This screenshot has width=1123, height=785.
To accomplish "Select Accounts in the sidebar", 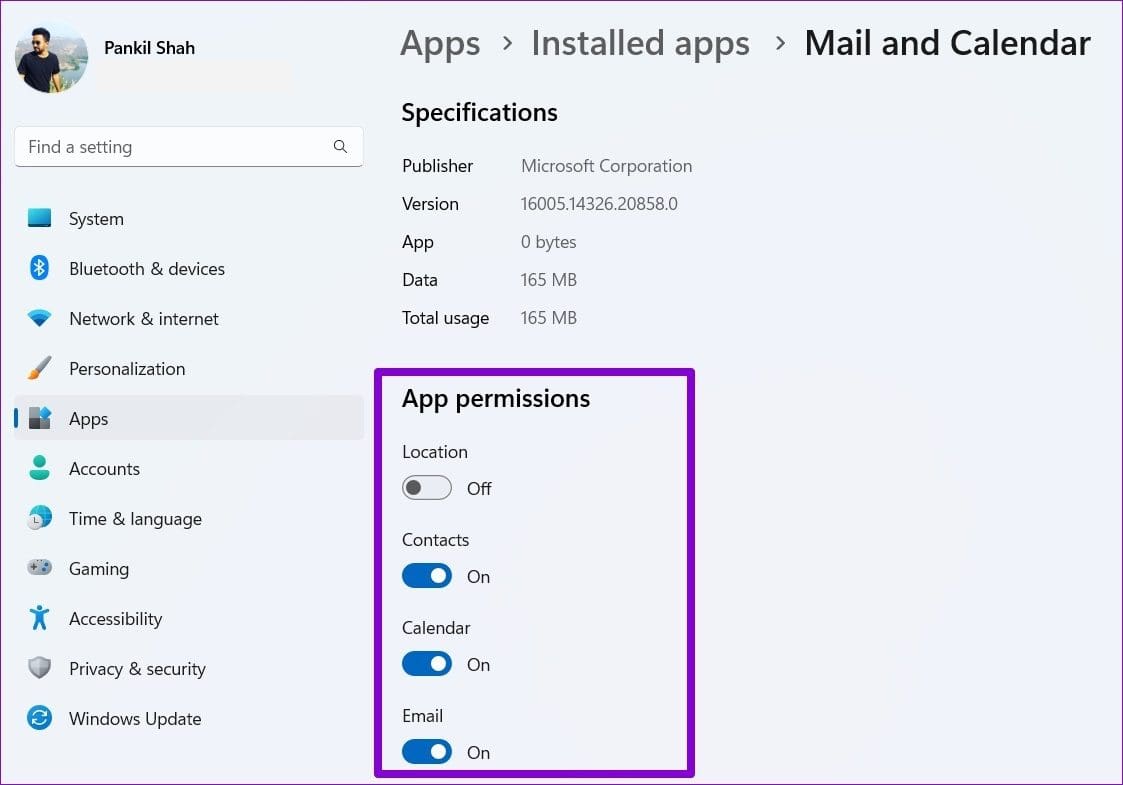I will click(188, 468).
